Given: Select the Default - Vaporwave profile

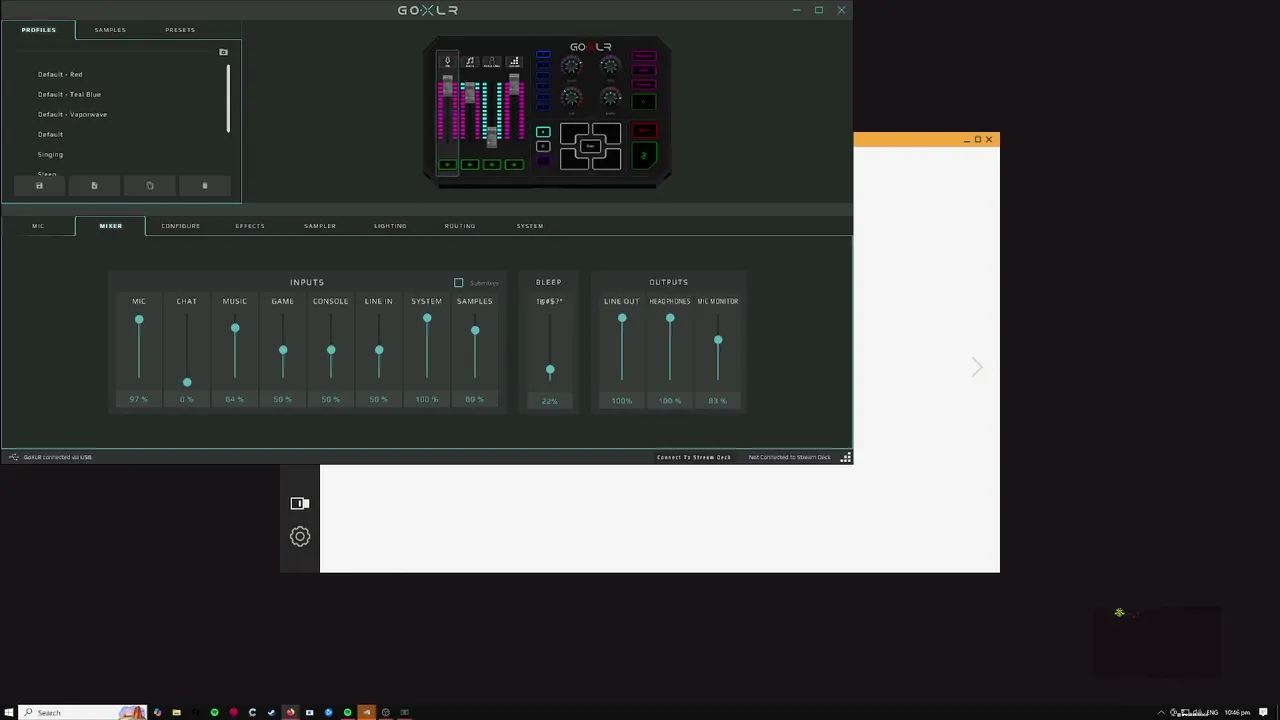Looking at the screenshot, I should pos(72,114).
